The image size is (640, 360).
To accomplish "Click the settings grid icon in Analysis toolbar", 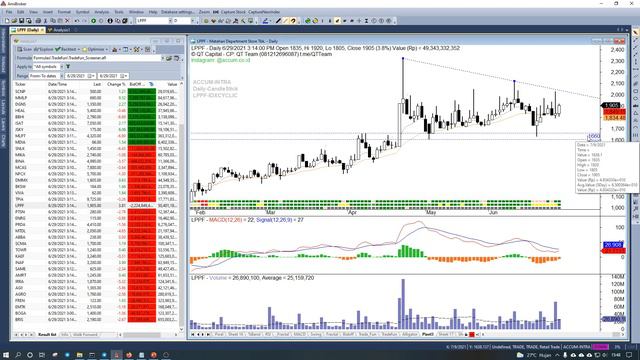I will (147, 49).
